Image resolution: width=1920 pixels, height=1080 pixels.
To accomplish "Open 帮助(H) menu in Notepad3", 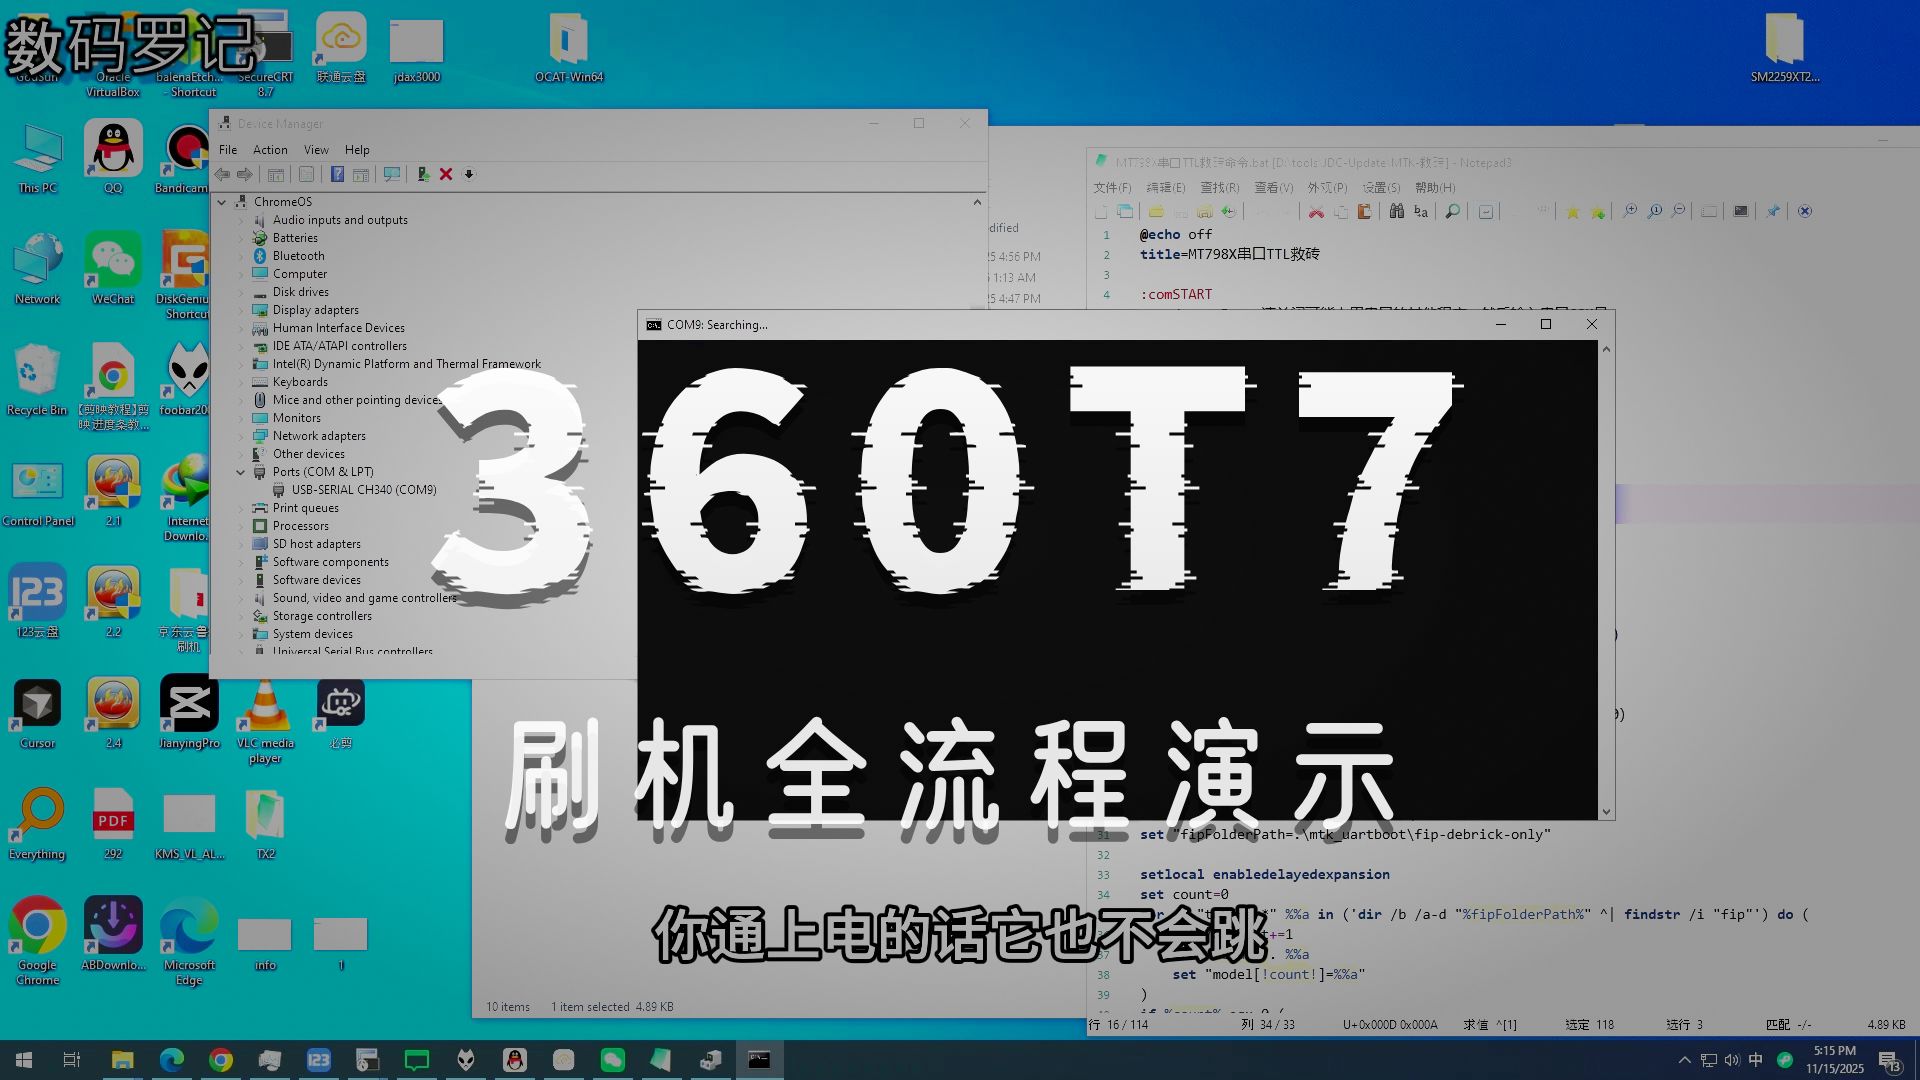I will click(1435, 188).
